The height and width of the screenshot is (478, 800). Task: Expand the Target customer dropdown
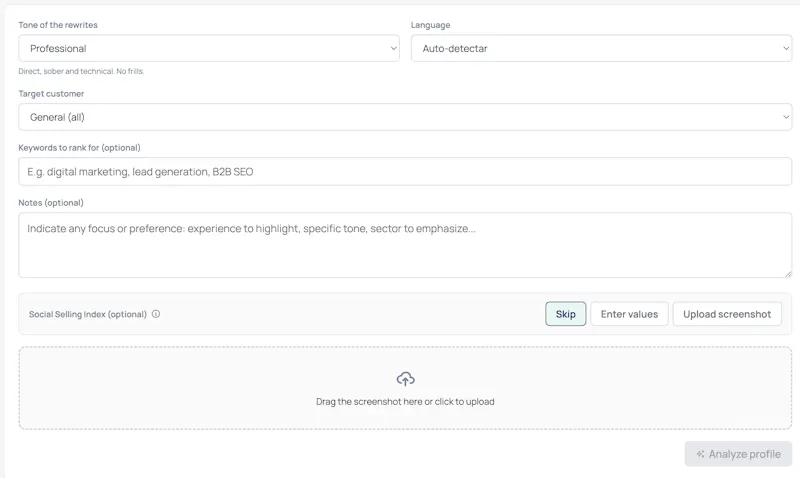(405, 117)
